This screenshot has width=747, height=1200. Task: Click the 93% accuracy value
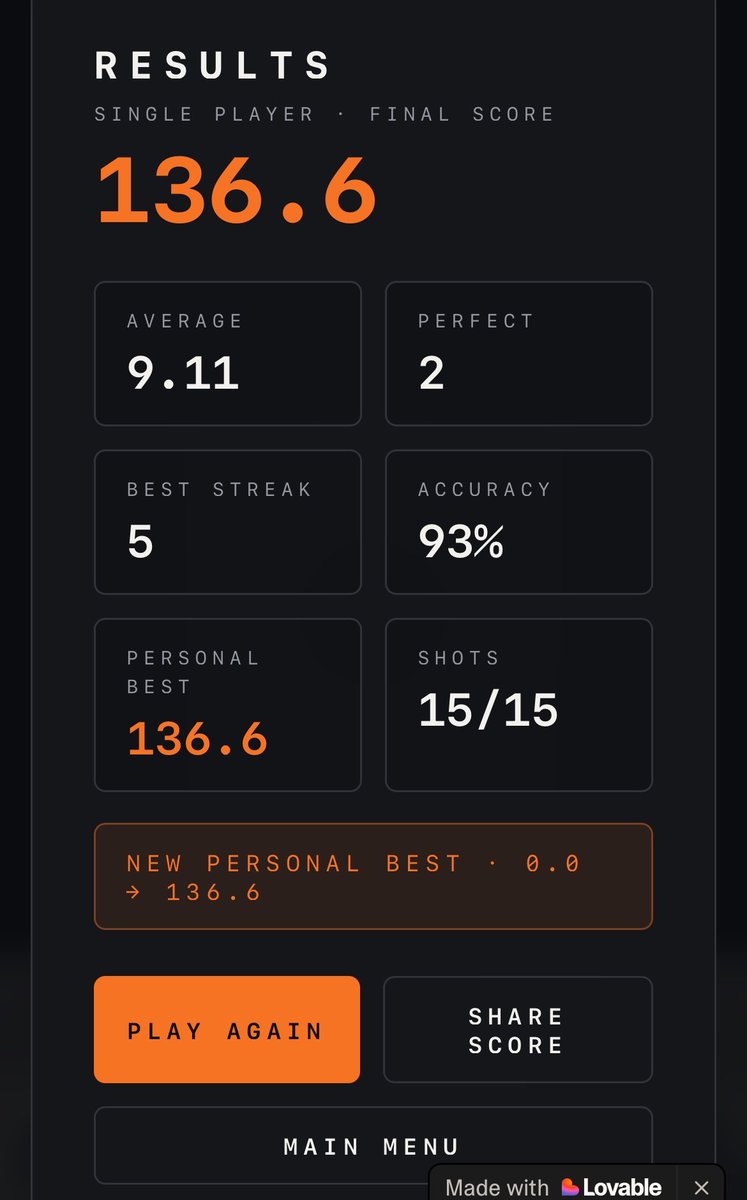coord(461,542)
